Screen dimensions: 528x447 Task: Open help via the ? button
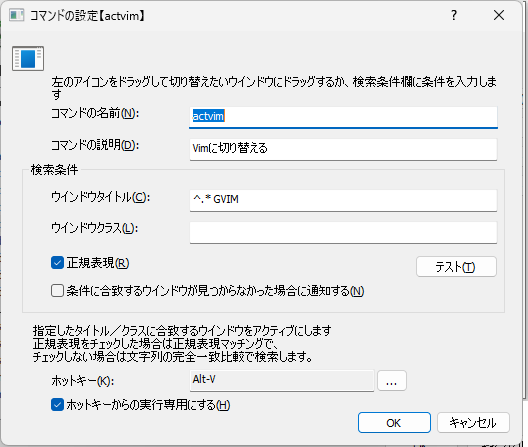pos(454,15)
